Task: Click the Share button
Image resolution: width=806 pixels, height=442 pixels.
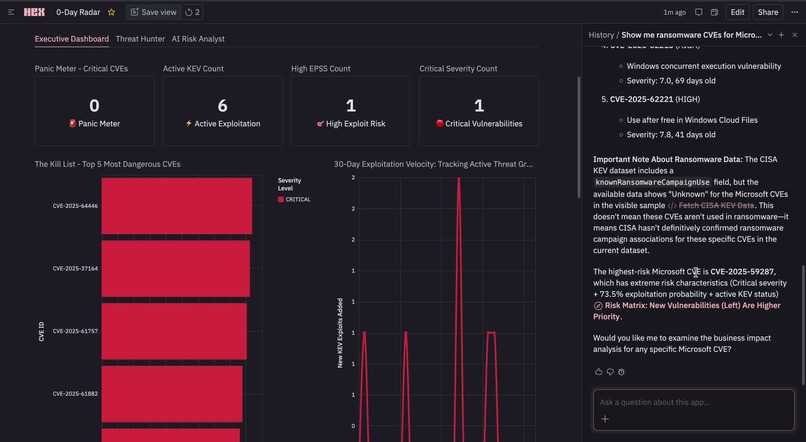Action: point(767,12)
